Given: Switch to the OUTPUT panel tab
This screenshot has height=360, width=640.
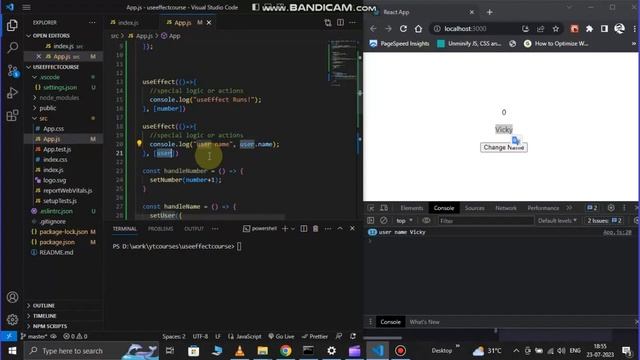Looking at the screenshot, I should click(194, 229).
